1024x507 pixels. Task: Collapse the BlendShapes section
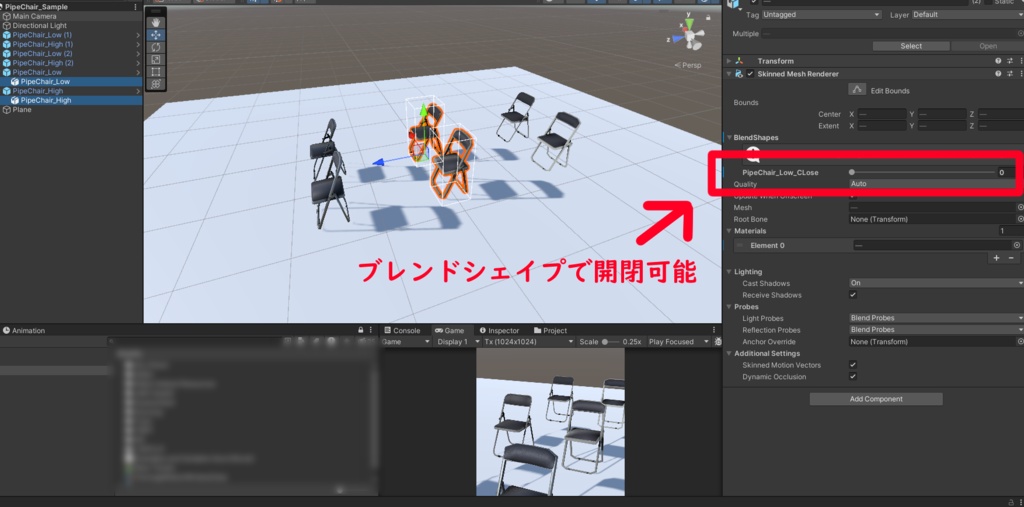[729, 138]
